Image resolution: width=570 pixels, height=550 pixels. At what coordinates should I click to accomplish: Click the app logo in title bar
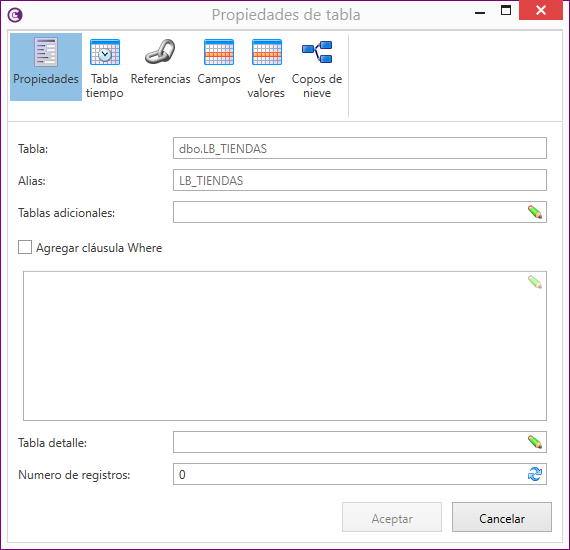point(15,15)
